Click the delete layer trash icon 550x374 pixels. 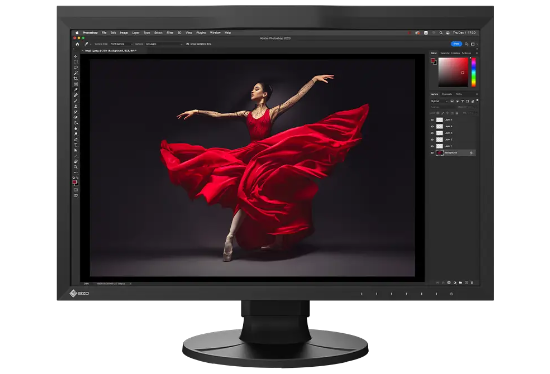[x=472, y=282]
